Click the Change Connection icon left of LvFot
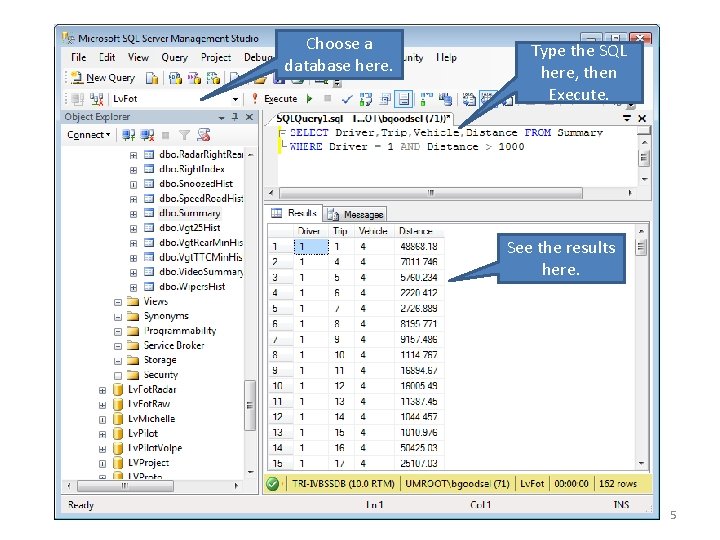Screen dimensions: 720x540 pyautogui.click(x=96, y=99)
